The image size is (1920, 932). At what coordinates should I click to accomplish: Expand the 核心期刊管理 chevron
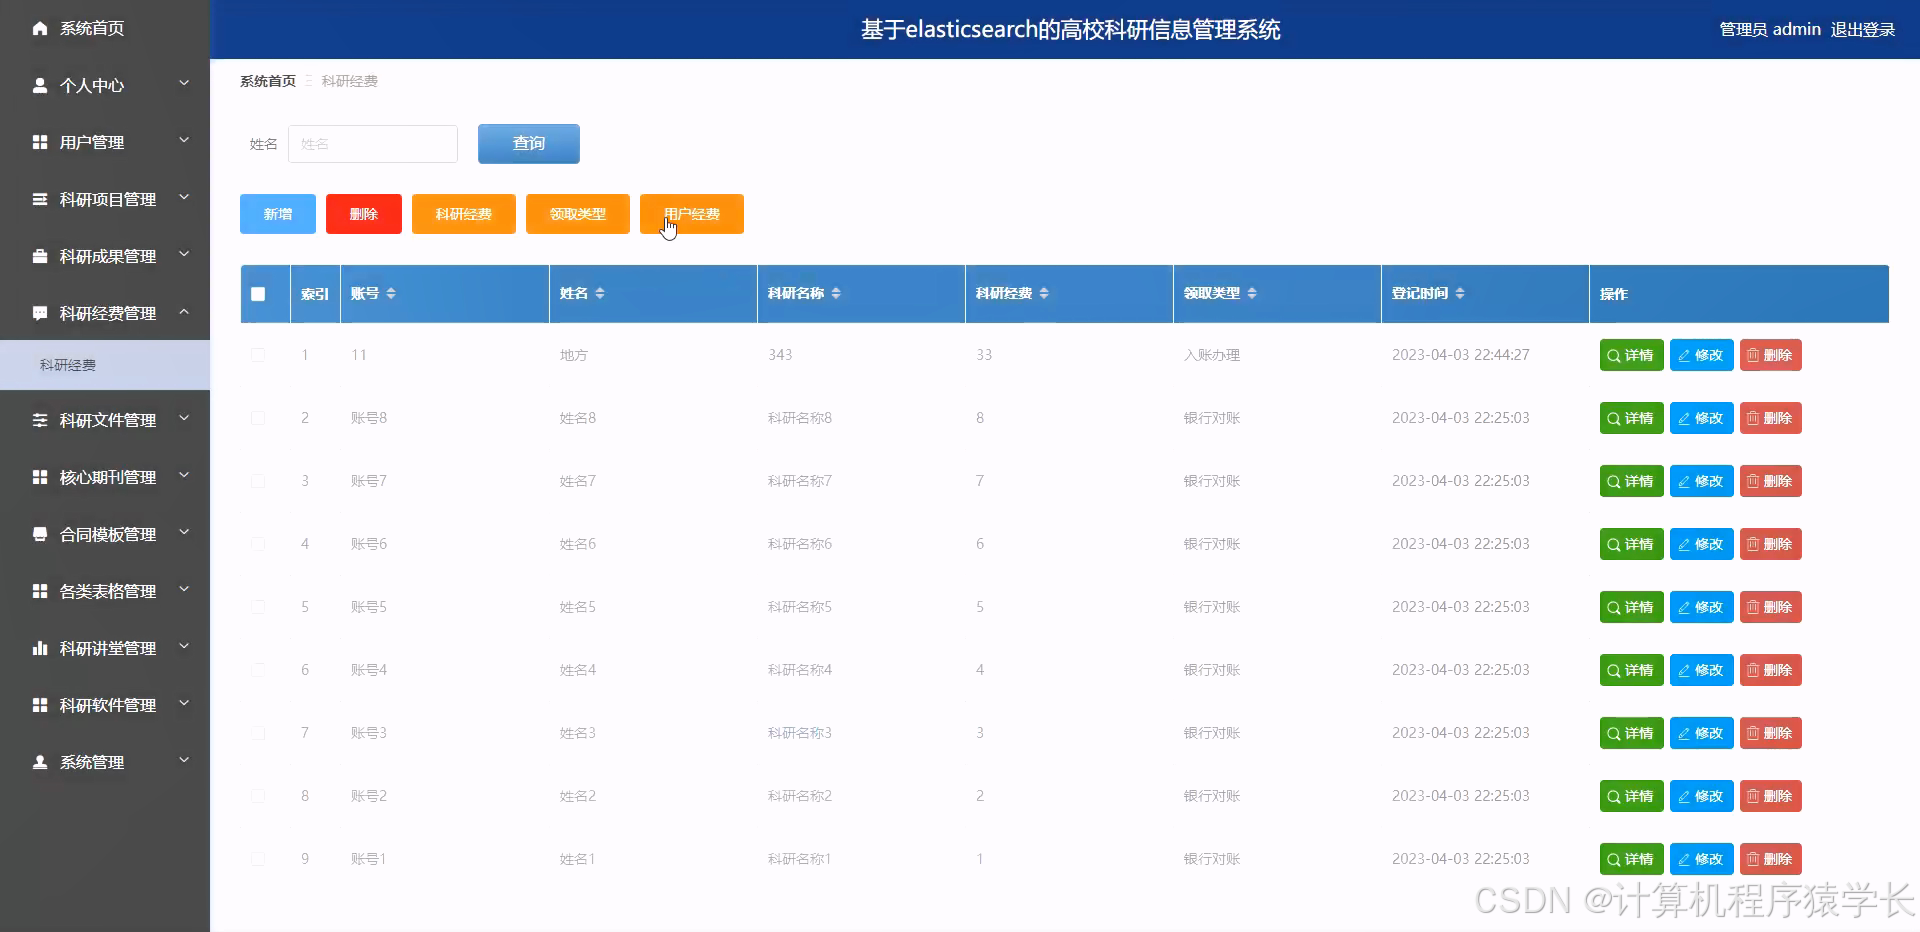184,476
